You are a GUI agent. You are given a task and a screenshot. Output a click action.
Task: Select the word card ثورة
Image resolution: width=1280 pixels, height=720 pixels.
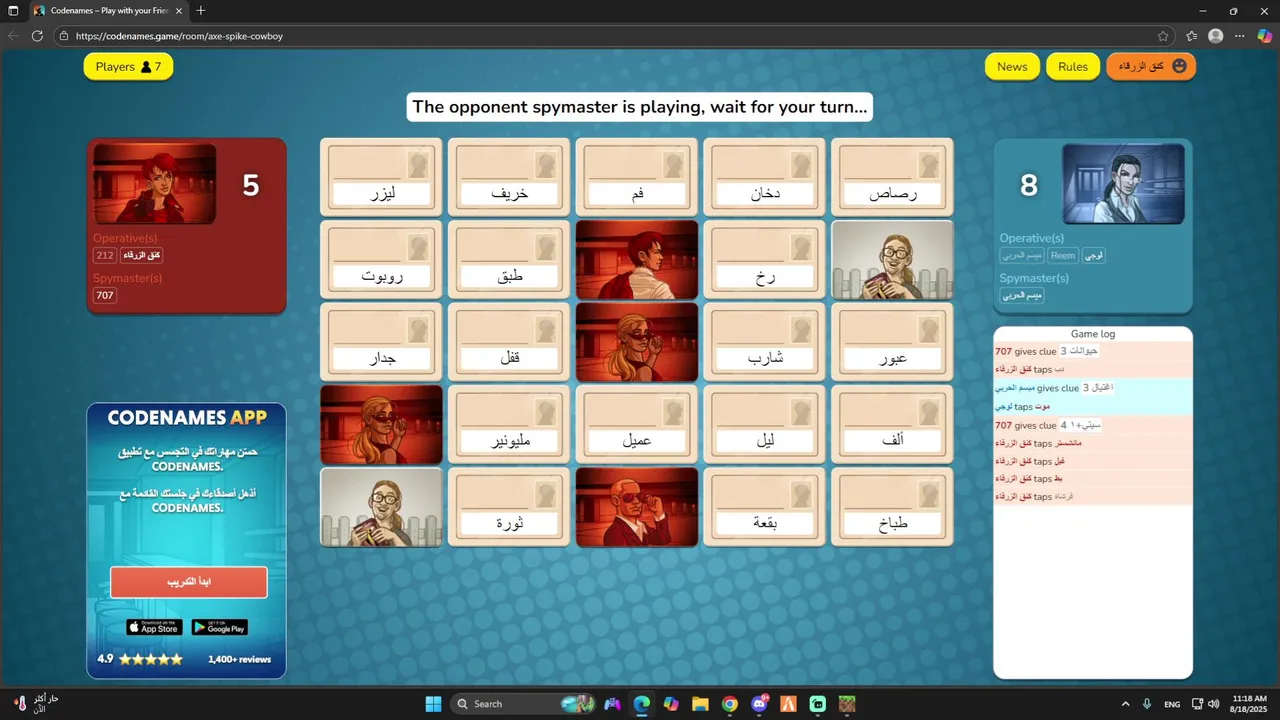point(509,507)
